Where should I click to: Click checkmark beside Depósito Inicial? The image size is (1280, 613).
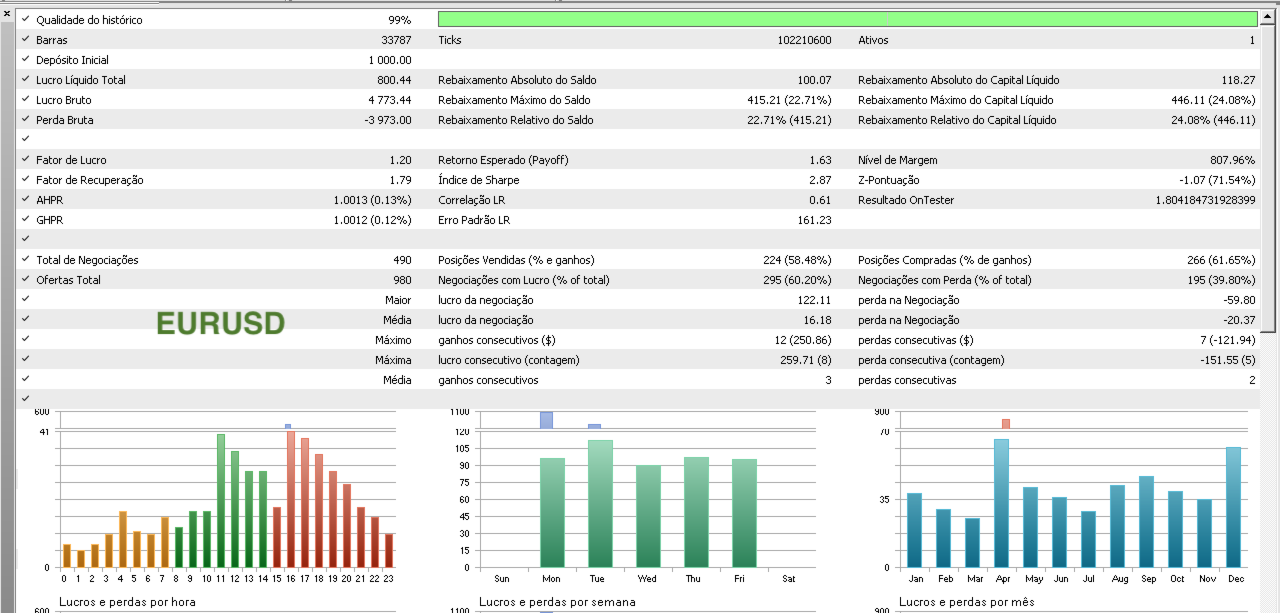click(25, 60)
